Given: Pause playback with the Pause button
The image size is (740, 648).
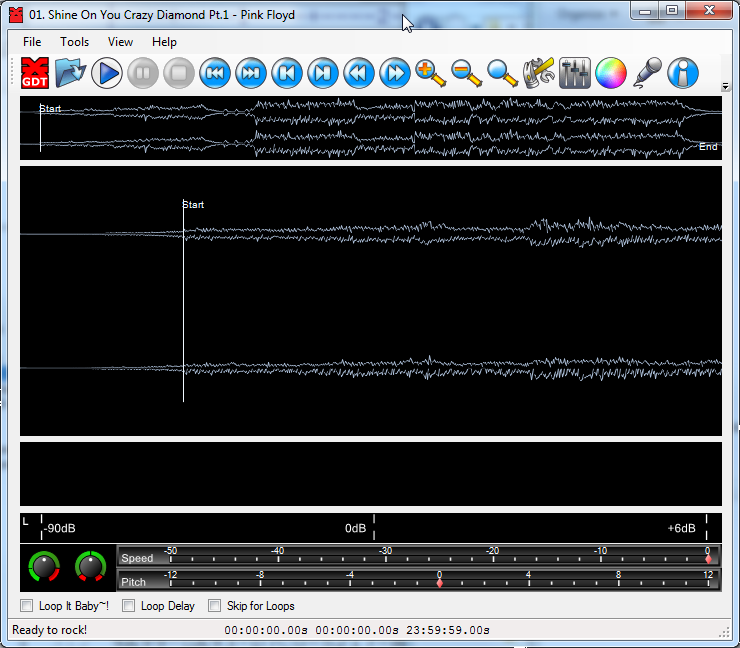Looking at the screenshot, I should (x=143, y=73).
